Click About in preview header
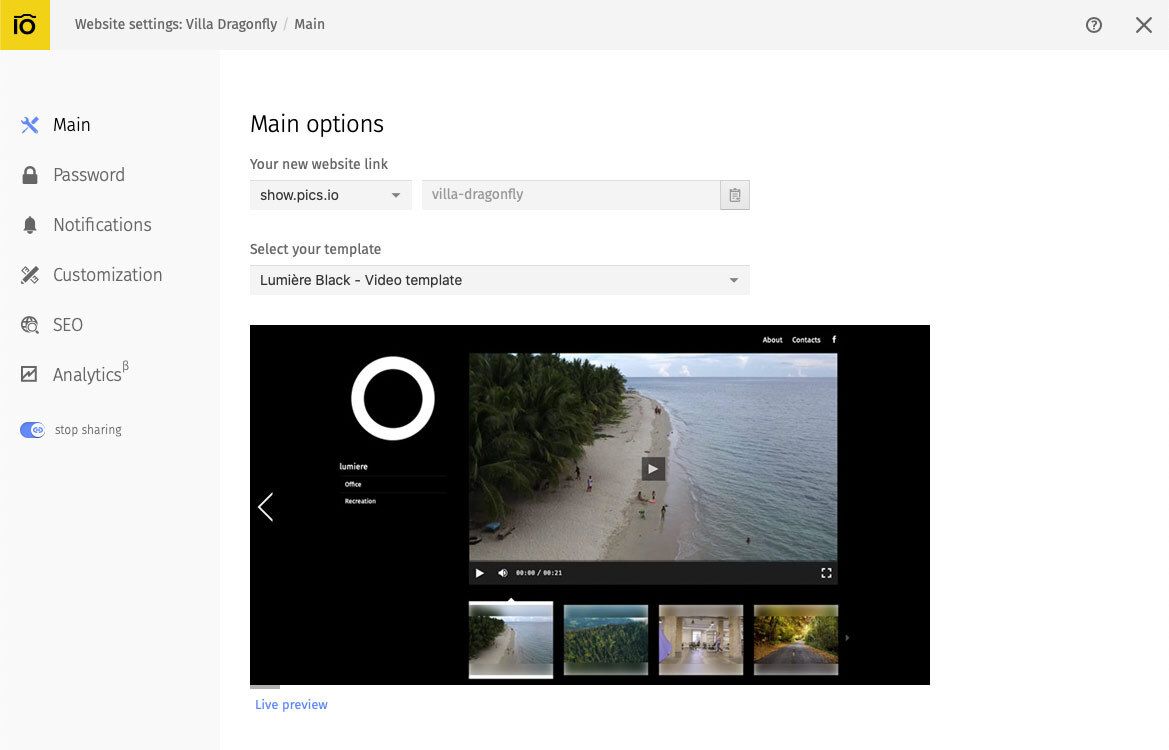1169x750 pixels. [x=772, y=340]
